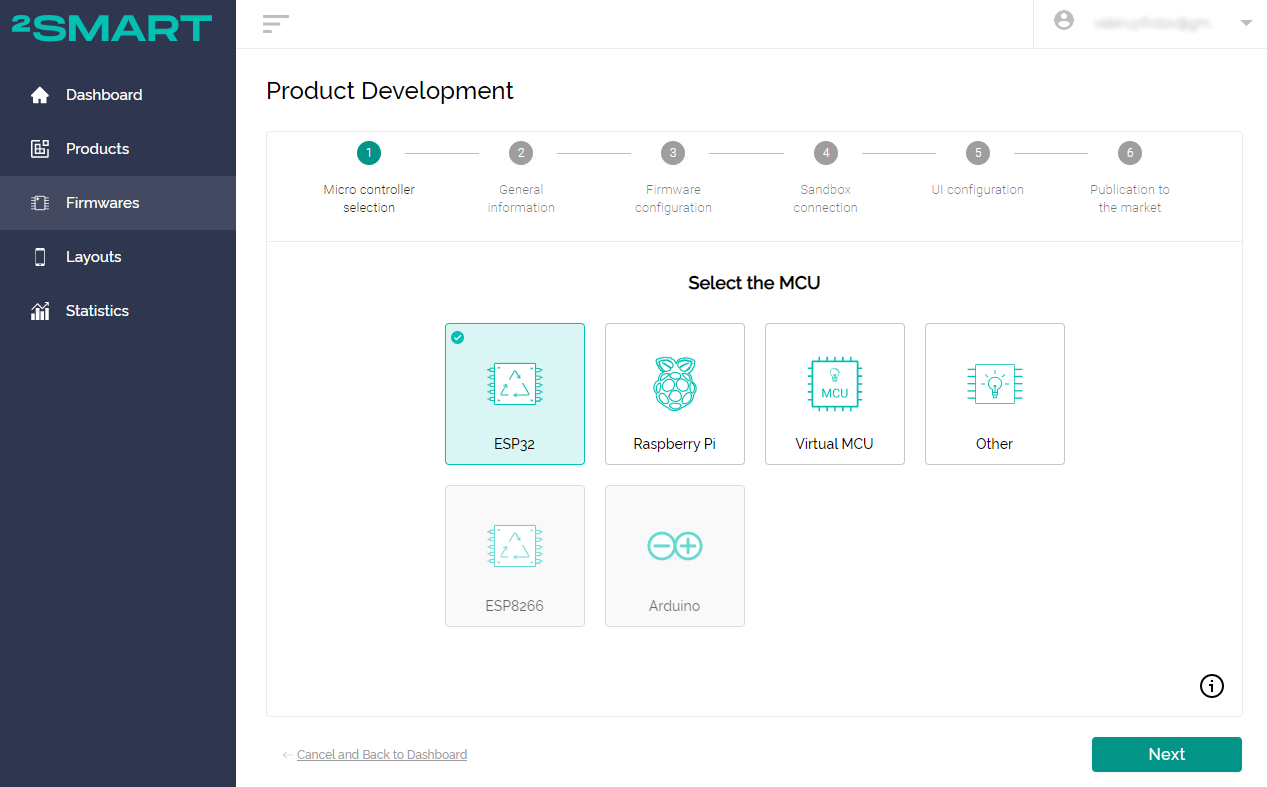Open the info icon at the panel corner
The width and height of the screenshot is (1267, 787).
1212,686
